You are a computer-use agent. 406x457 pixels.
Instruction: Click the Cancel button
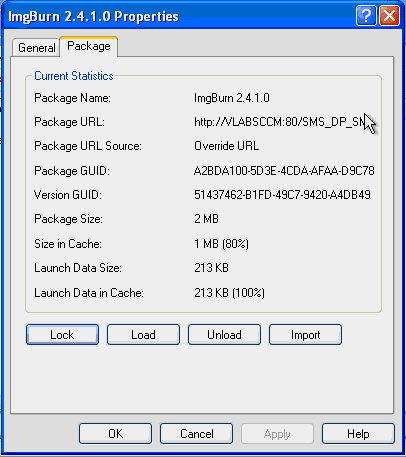(x=196, y=434)
